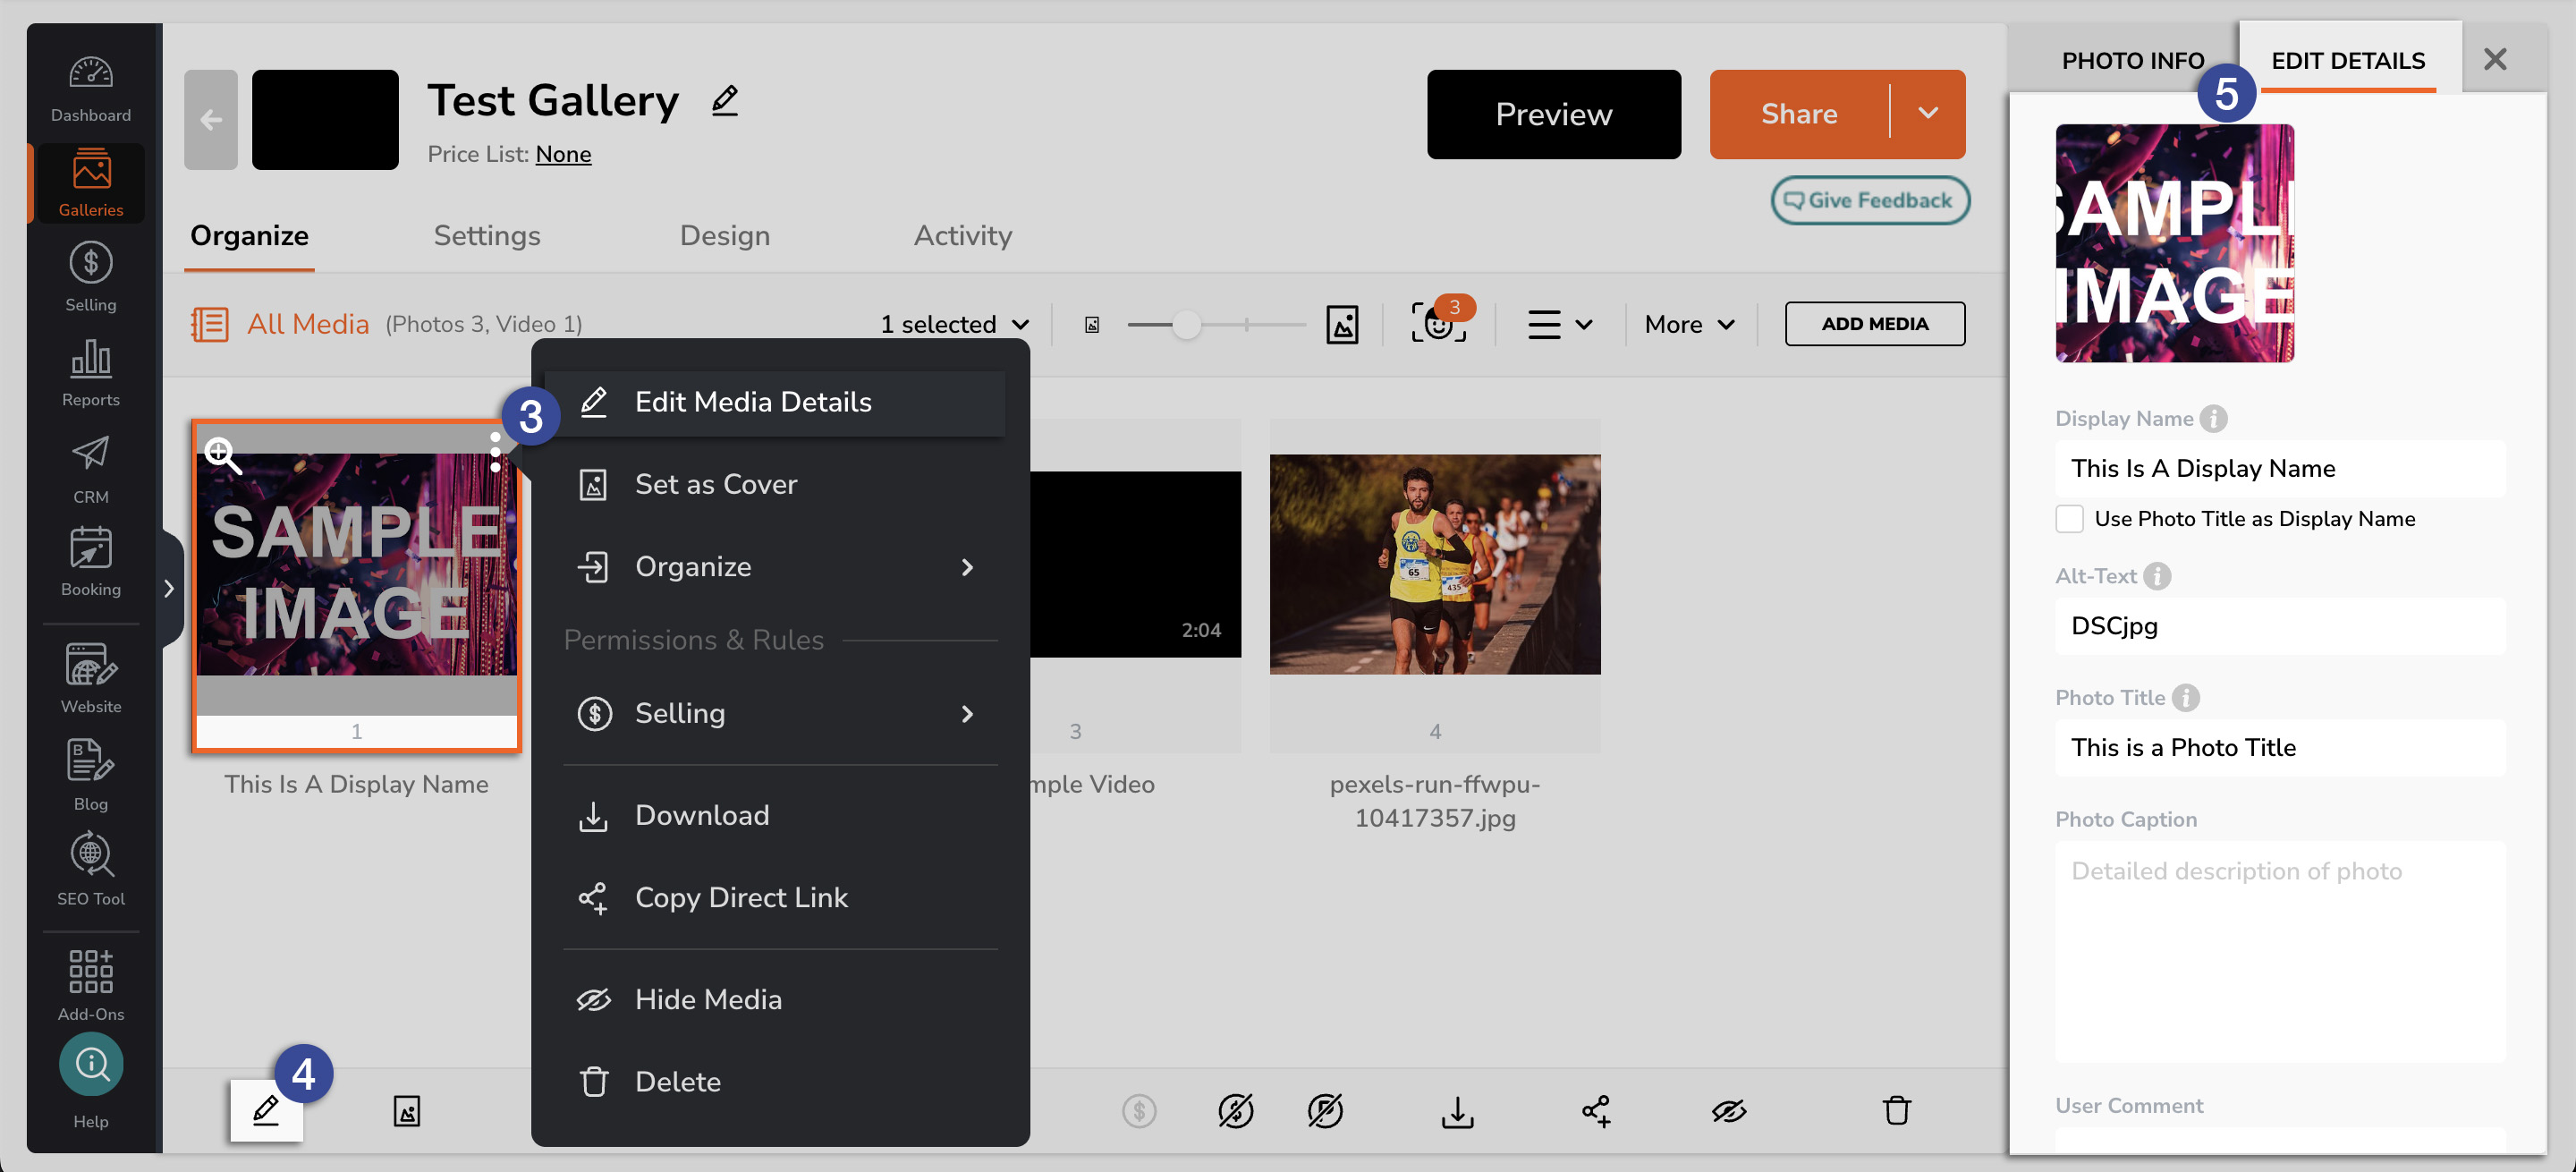Click the Photo Title input field
This screenshot has height=1172, width=2576.
pos(2279,747)
